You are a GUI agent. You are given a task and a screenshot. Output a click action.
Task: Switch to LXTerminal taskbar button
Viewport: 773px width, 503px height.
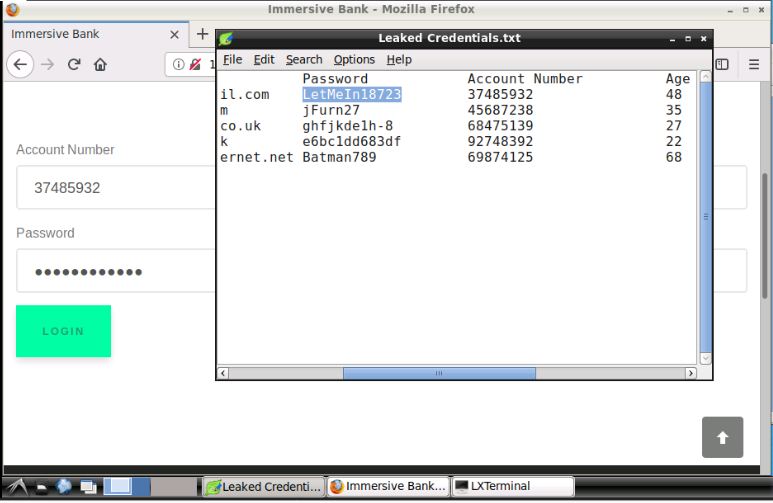(513, 486)
